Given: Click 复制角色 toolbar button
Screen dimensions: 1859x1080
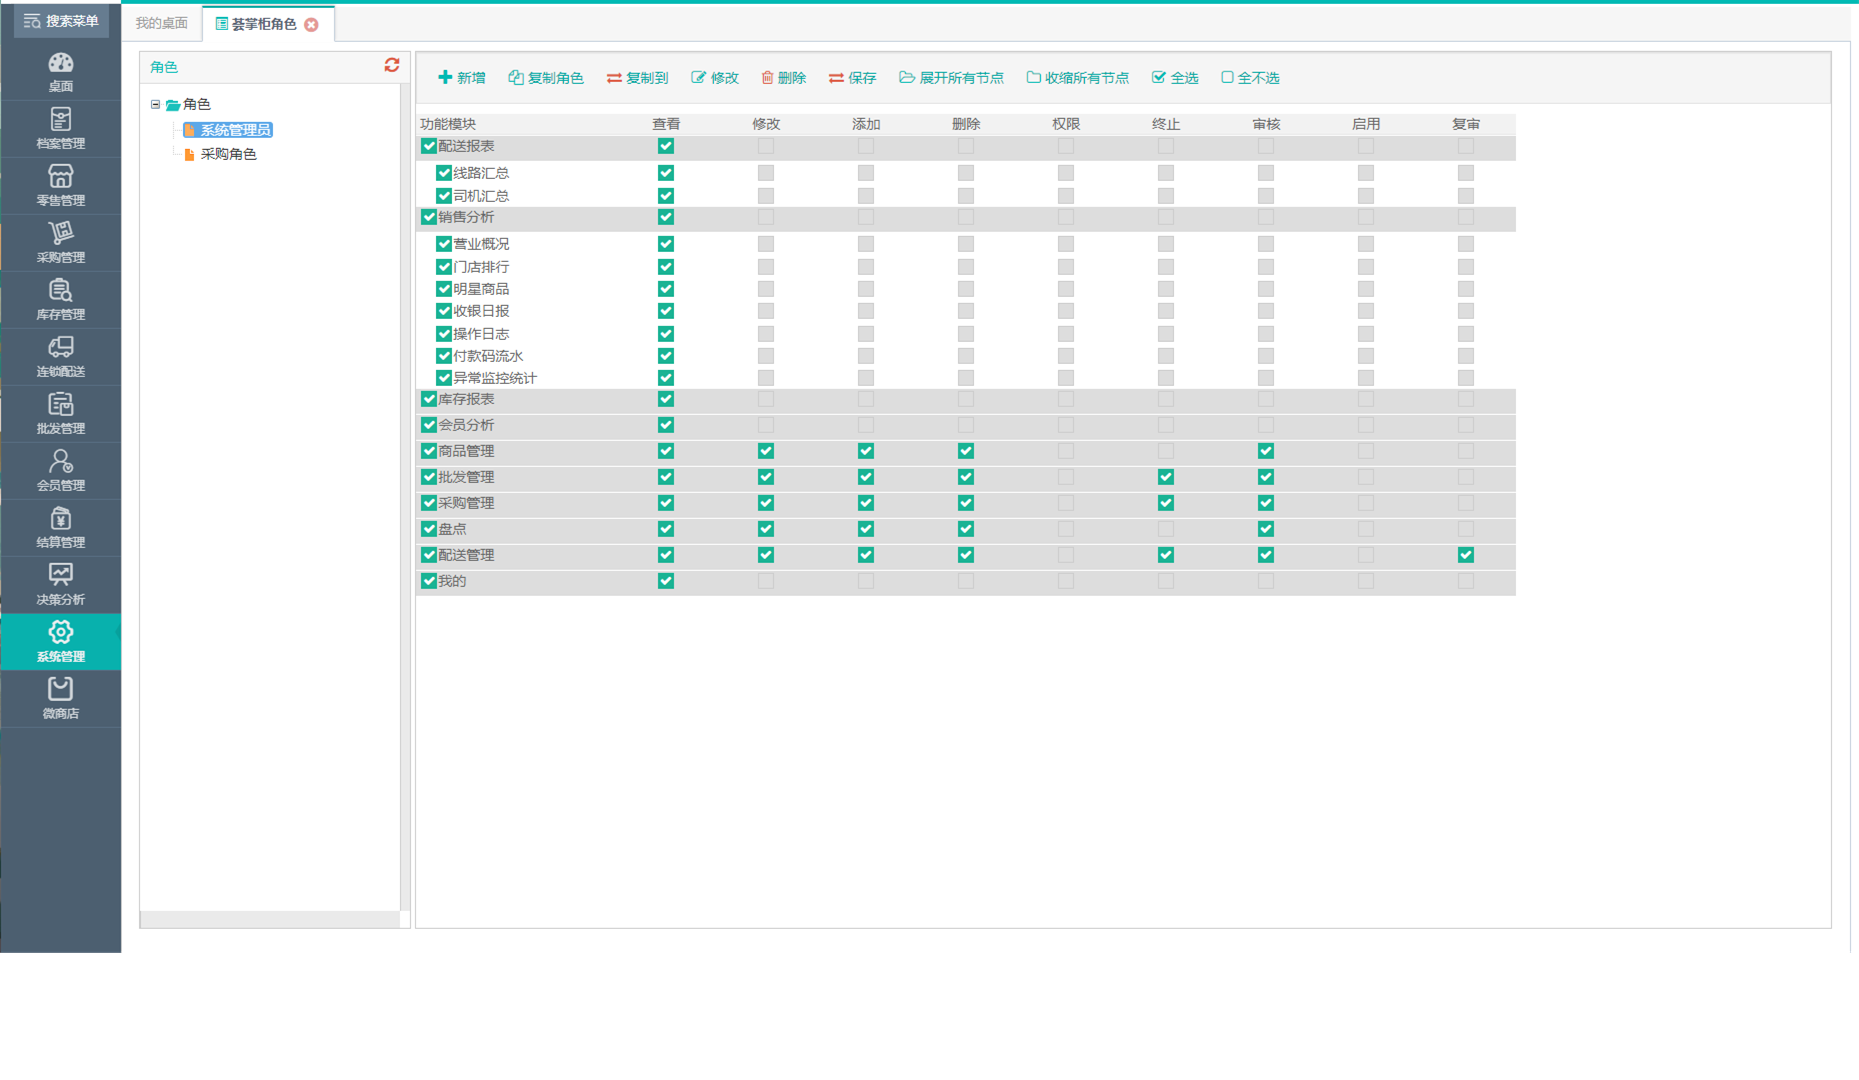Looking at the screenshot, I should (546, 78).
